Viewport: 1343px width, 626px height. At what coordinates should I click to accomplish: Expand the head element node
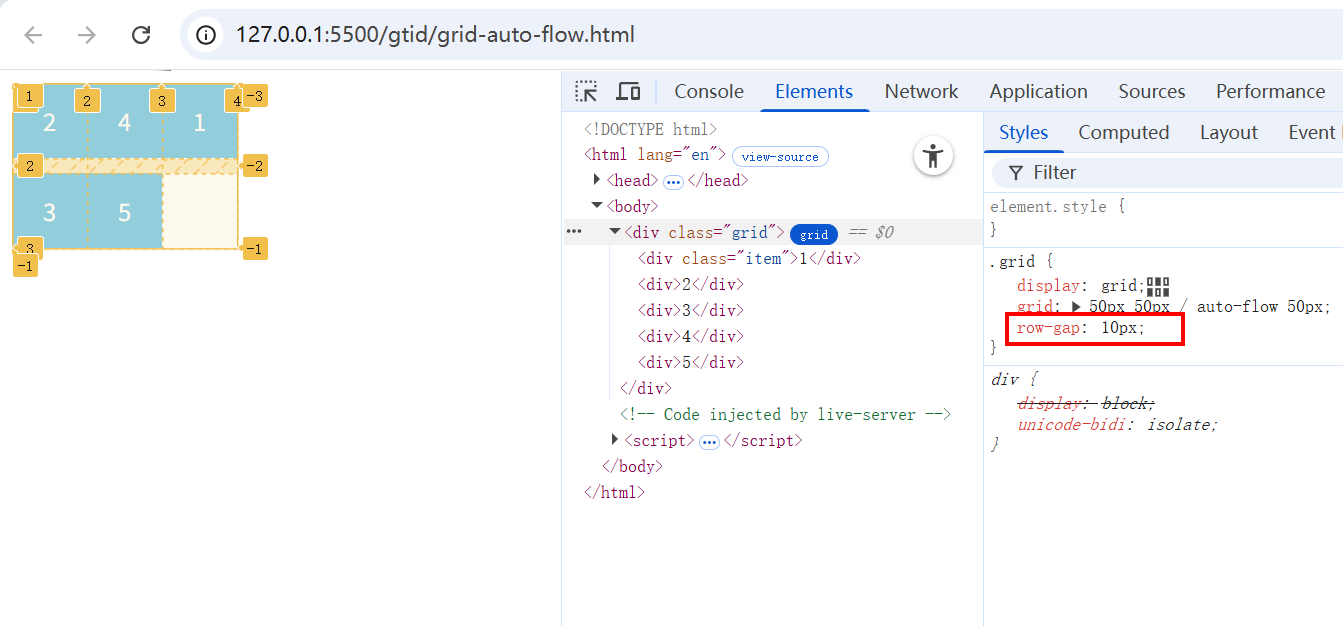coord(597,180)
